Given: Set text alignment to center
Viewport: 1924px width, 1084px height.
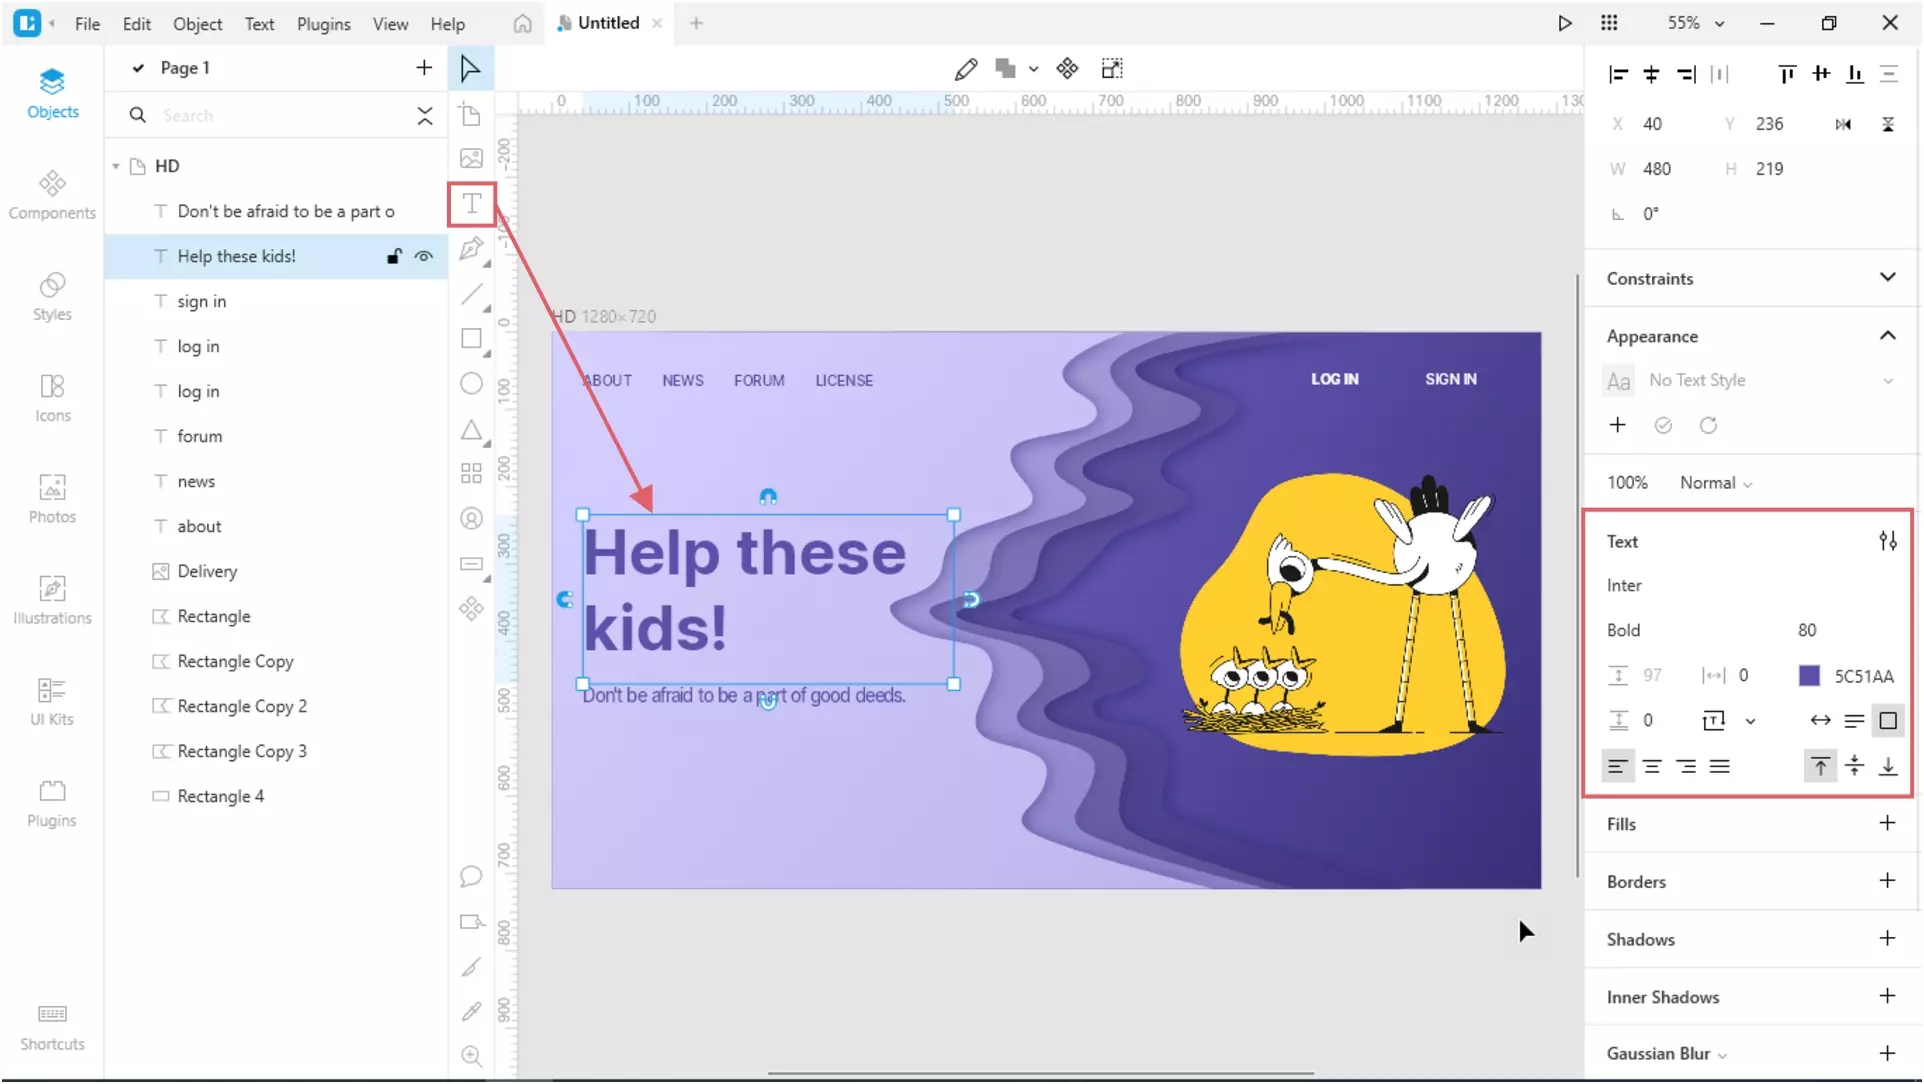Looking at the screenshot, I should (x=1652, y=767).
